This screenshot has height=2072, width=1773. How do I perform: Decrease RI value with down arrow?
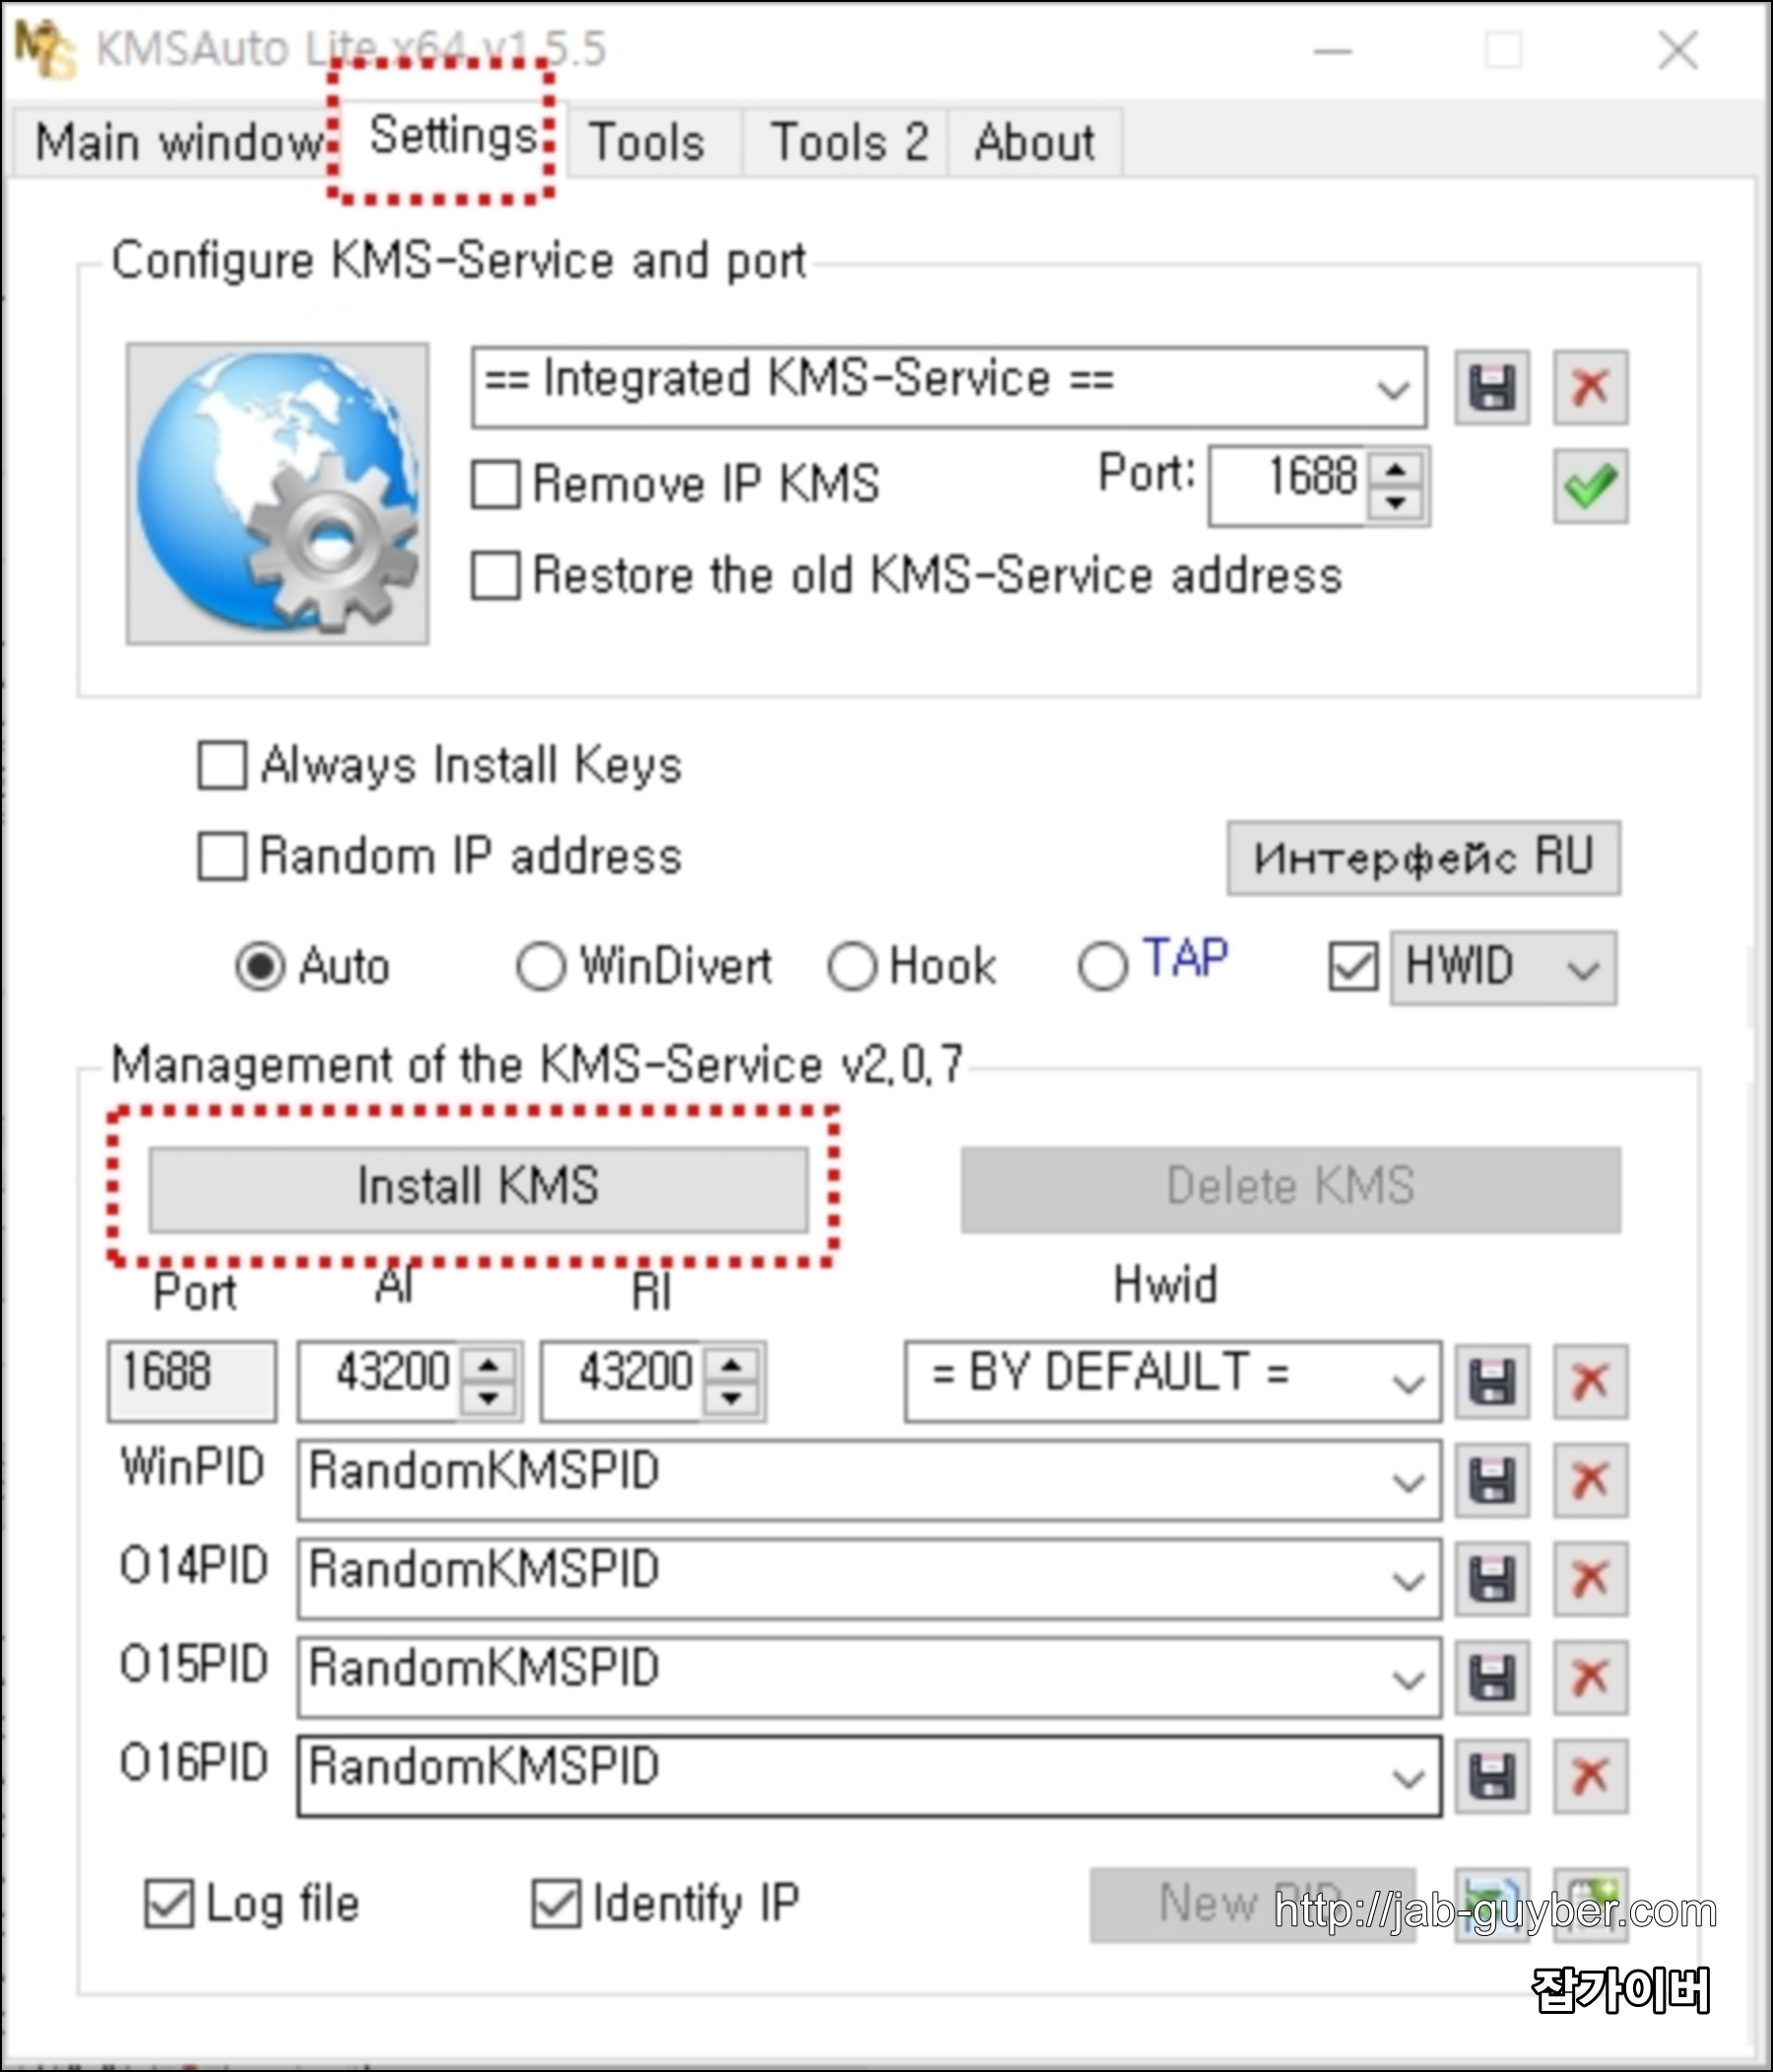[732, 1399]
